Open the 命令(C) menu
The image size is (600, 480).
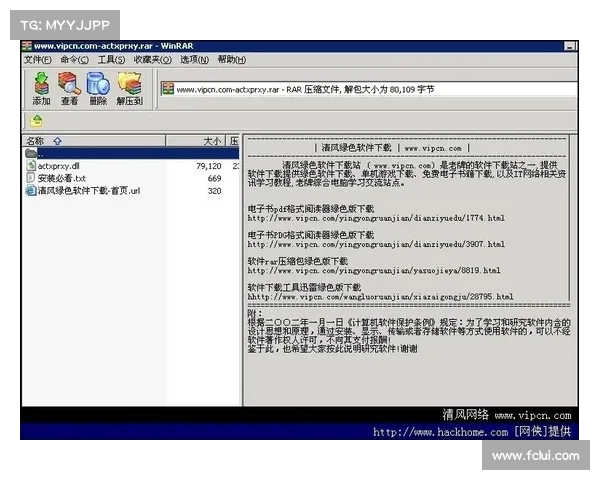(x=75, y=60)
